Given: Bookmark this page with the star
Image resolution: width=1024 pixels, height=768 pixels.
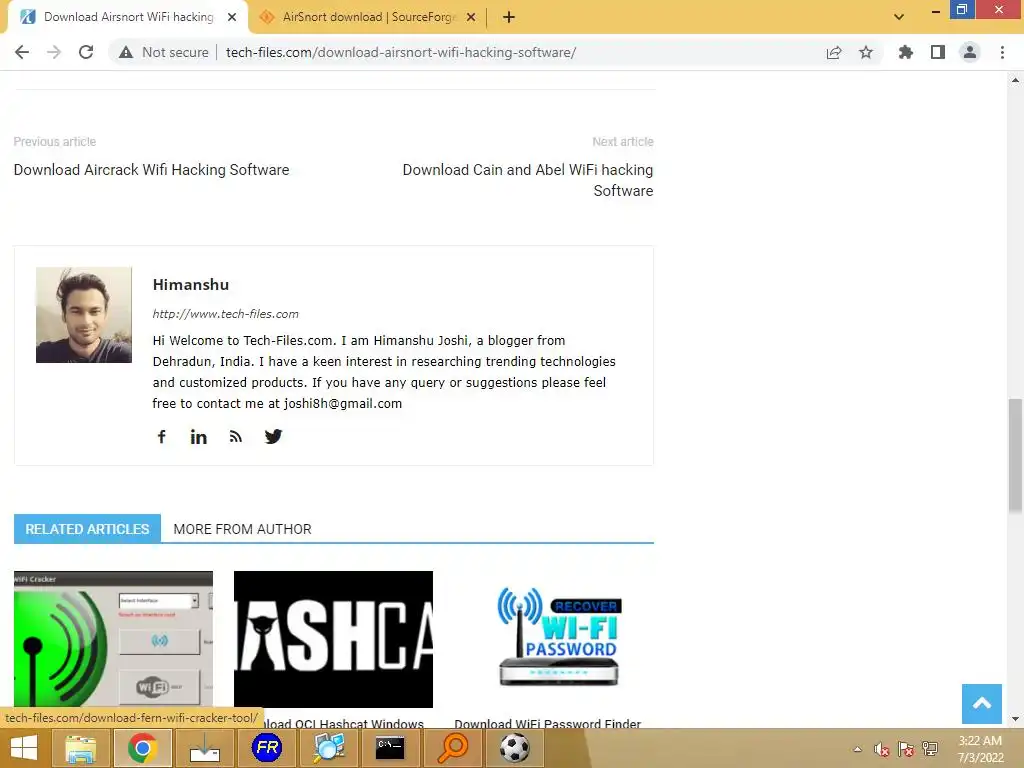Looking at the screenshot, I should tap(866, 52).
